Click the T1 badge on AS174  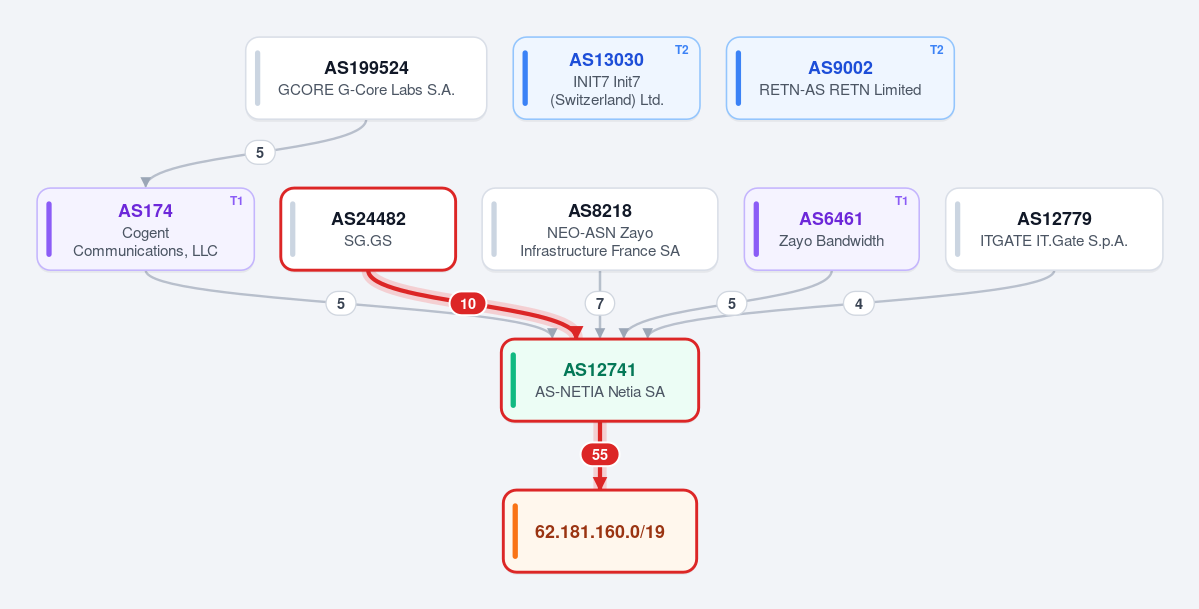coord(236,200)
